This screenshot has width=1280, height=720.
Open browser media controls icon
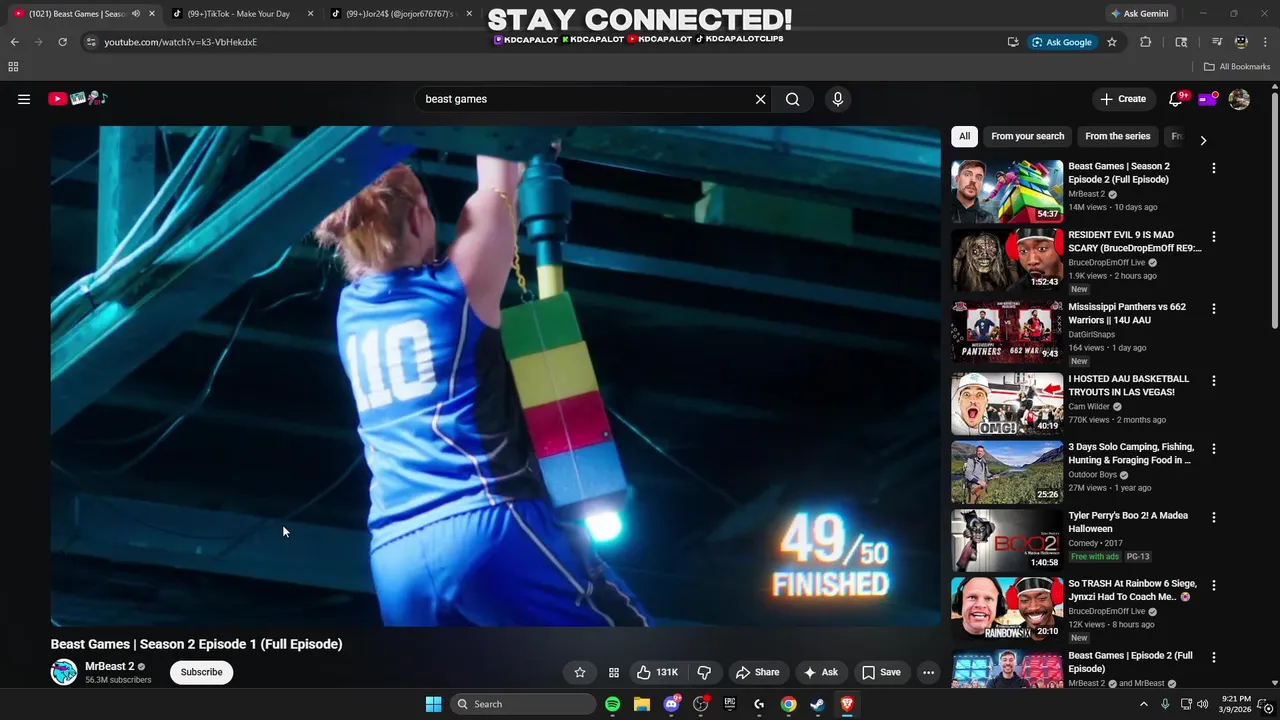[x=1217, y=42]
